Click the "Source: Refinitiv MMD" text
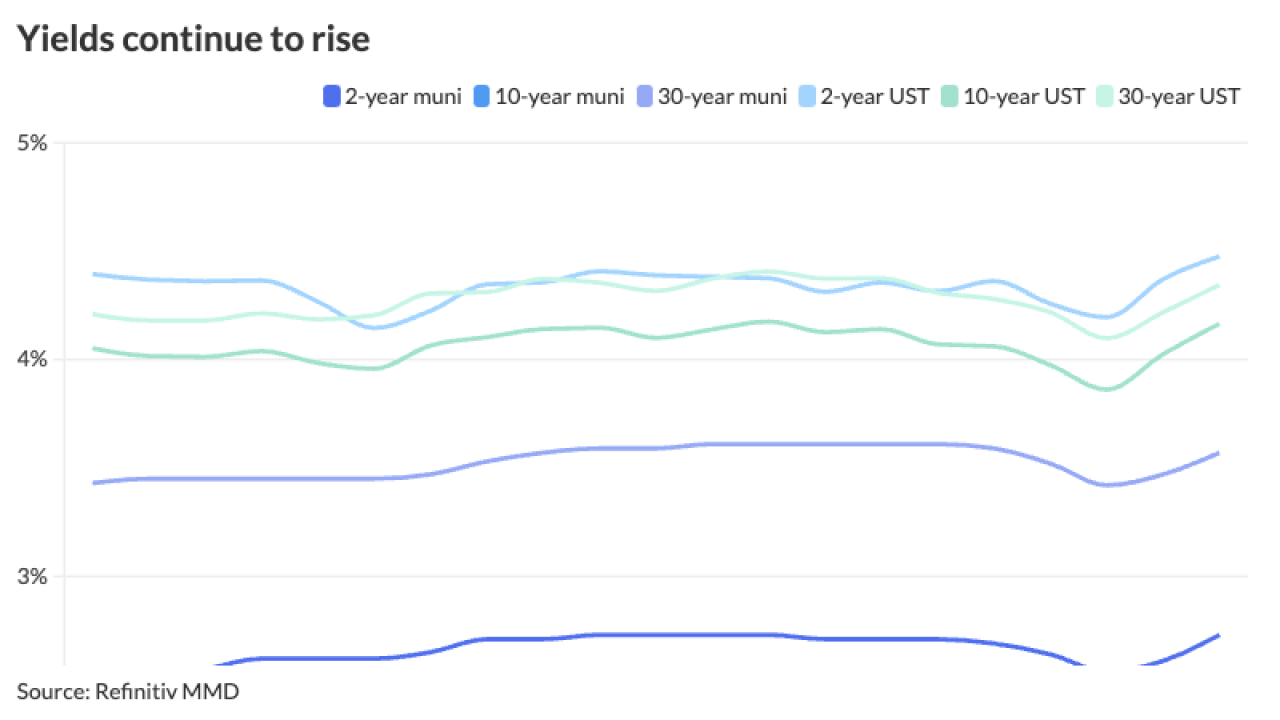The height and width of the screenshot is (720, 1280). 128,691
